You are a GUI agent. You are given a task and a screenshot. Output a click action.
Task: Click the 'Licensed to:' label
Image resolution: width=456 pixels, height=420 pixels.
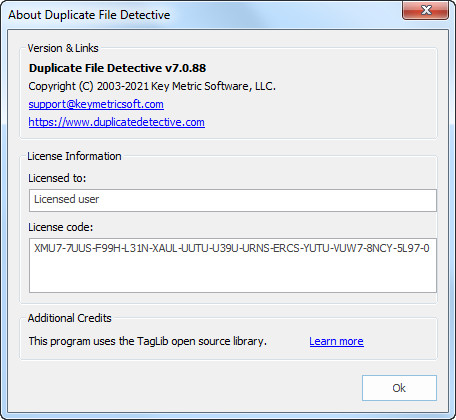click(57, 178)
